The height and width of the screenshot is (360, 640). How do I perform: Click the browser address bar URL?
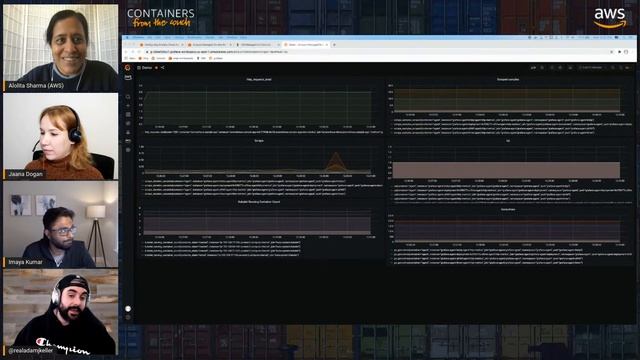(220, 52)
